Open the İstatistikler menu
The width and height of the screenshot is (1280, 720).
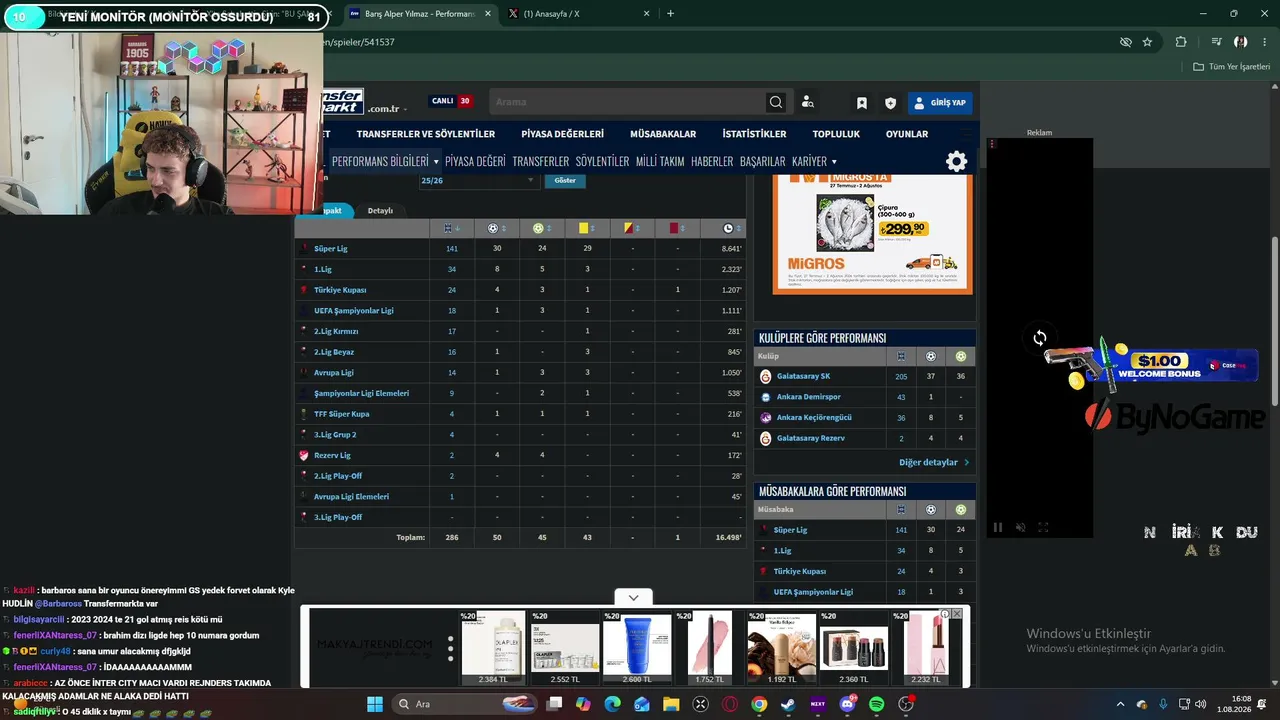point(755,134)
